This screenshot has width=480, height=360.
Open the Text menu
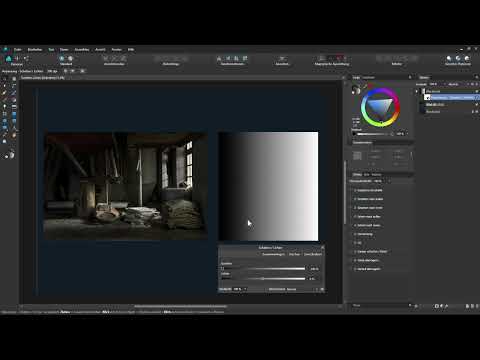pos(51,50)
